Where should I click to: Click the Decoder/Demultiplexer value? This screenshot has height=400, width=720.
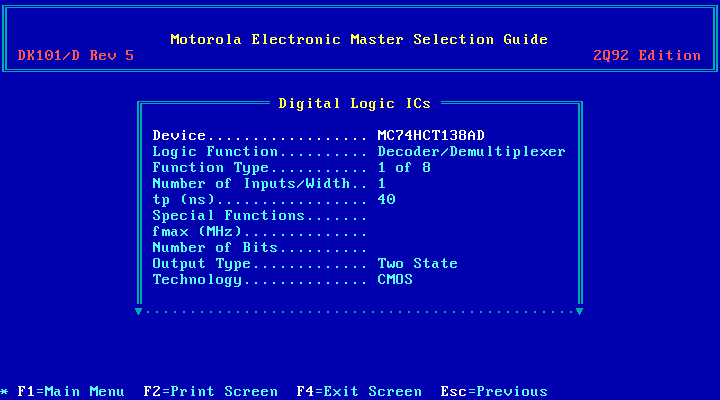click(471, 152)
